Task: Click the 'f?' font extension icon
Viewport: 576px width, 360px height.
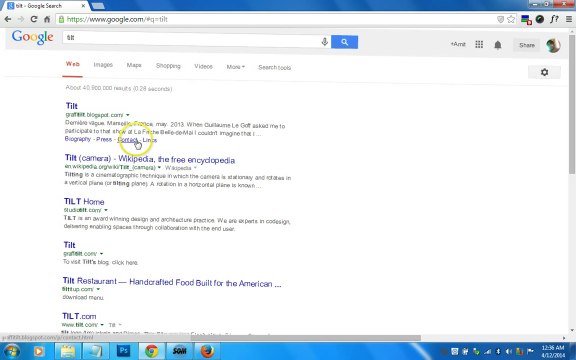Action: (x=554, y=19)
